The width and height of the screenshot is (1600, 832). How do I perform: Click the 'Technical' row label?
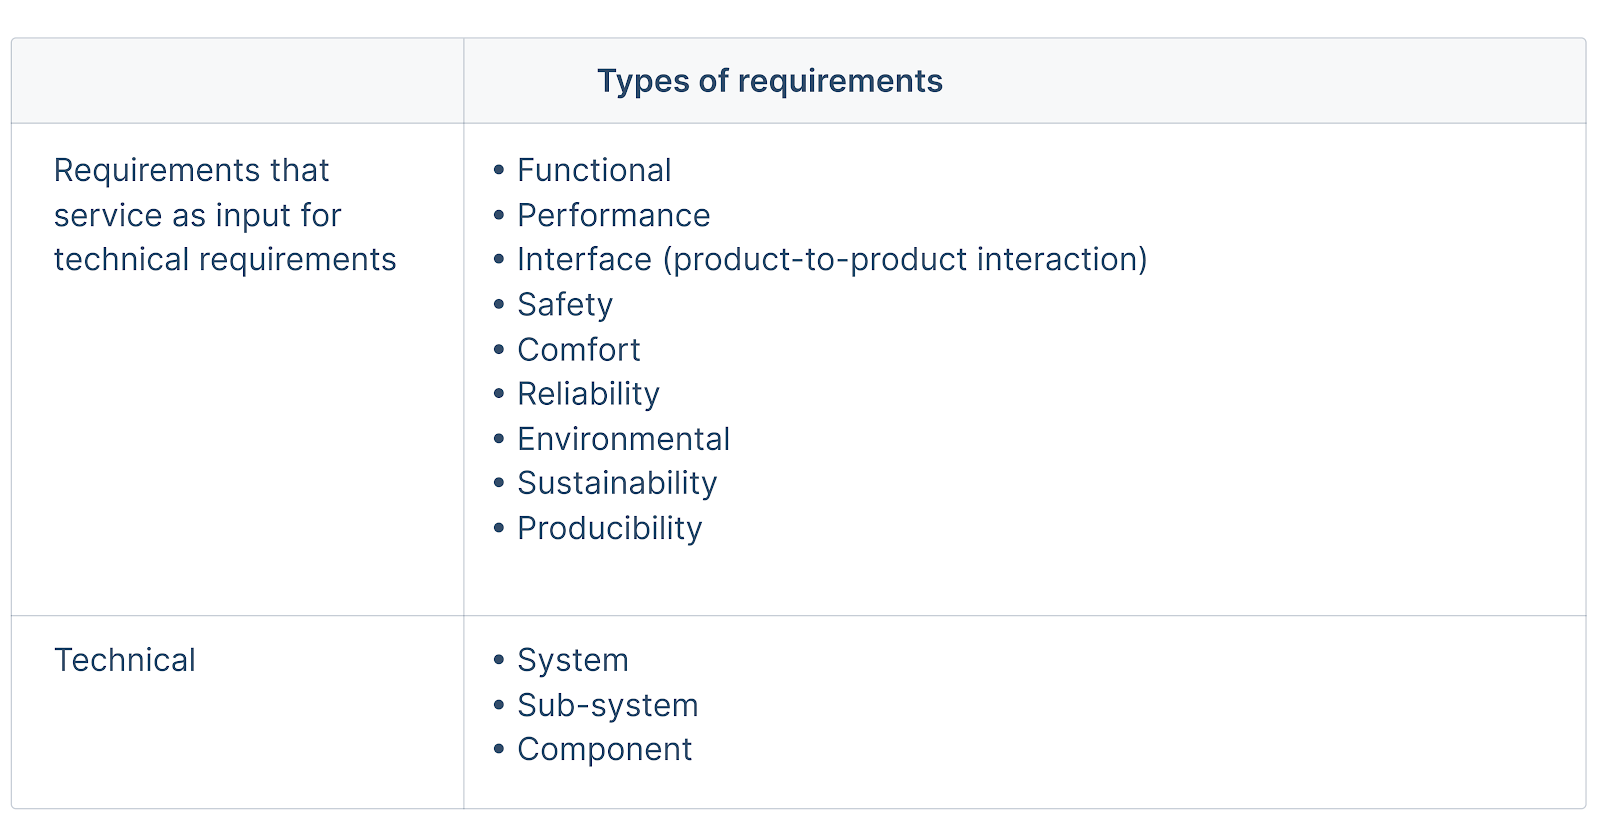125,660
